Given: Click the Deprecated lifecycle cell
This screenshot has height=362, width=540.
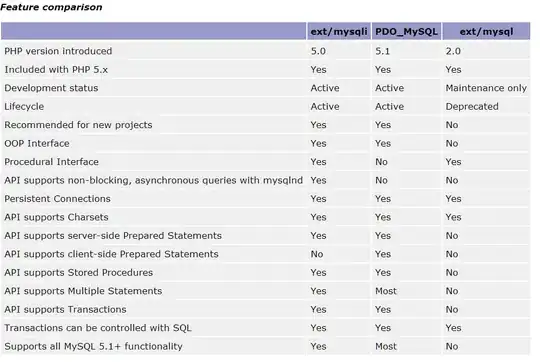Looking at the screenshot, I should click(x=472, y=106).
